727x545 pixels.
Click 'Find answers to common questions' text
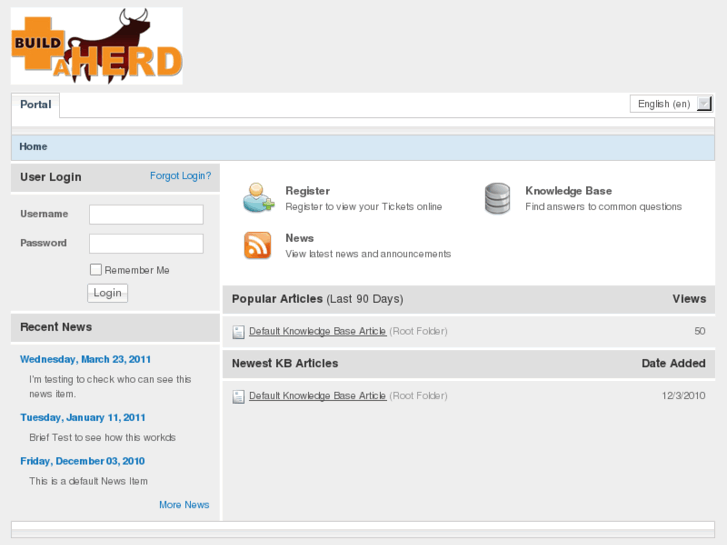pos(603,207)
